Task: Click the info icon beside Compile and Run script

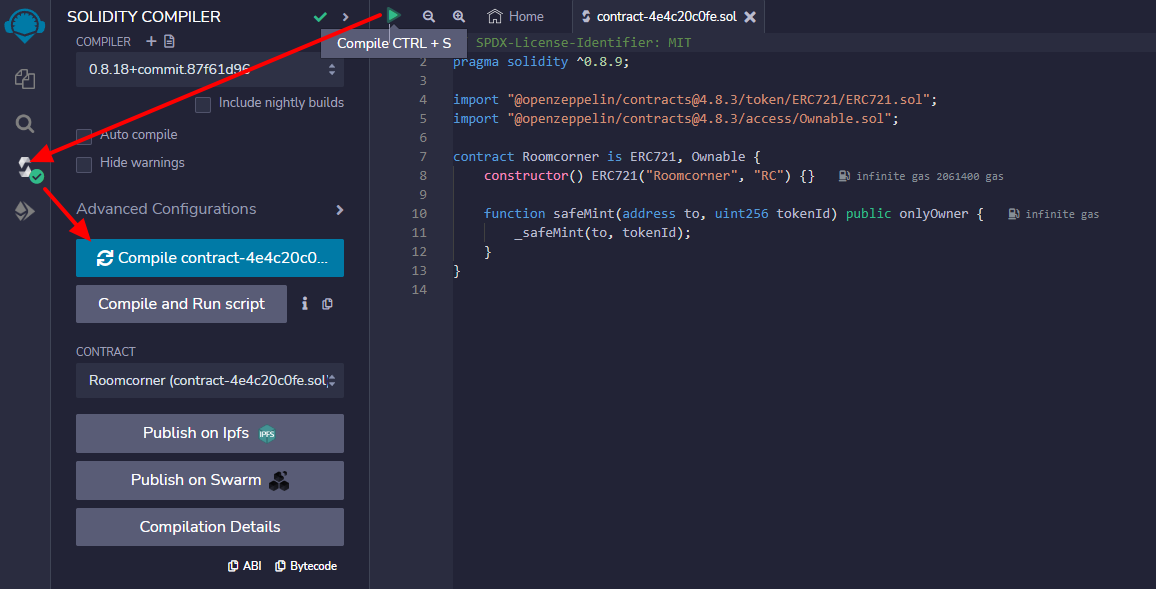Action: coord(304,303)
